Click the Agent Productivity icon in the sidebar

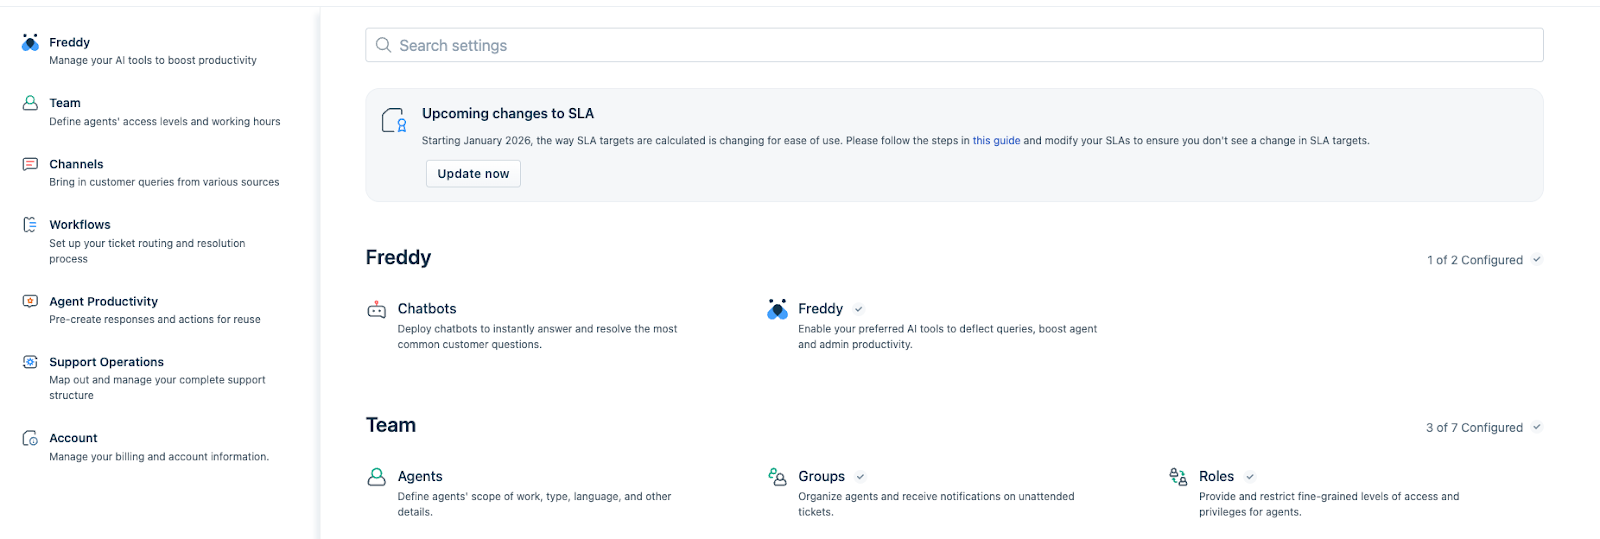pyautogui.click(x=30, y=301)
